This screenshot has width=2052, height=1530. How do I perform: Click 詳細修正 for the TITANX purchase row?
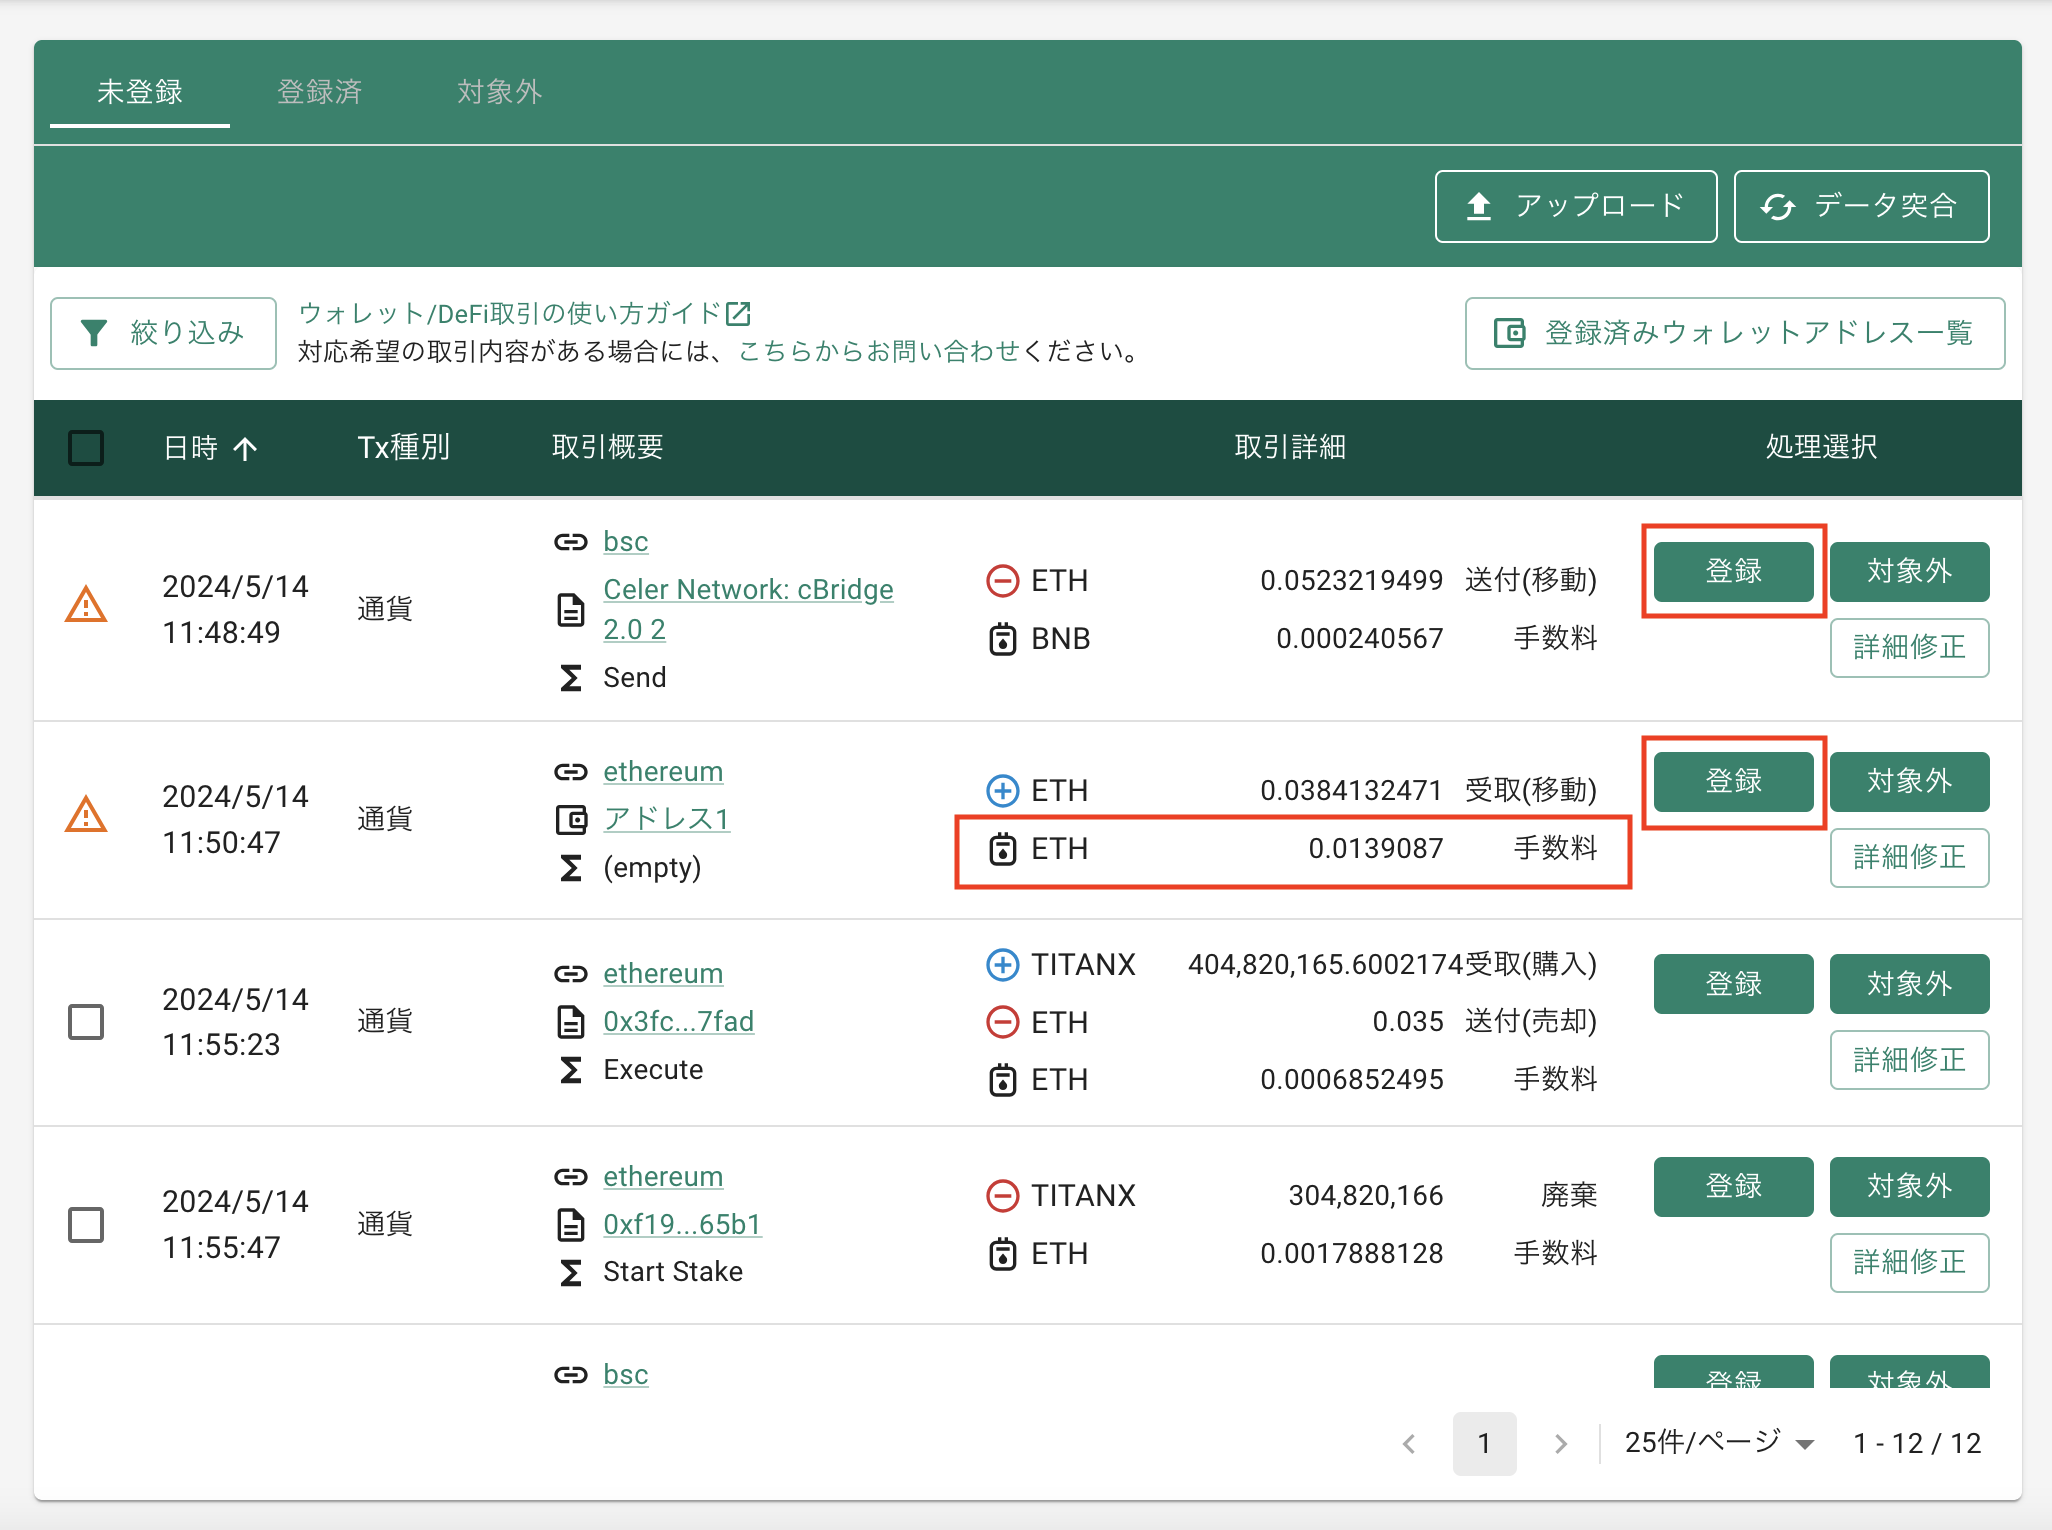(x=1909, y=1060)
